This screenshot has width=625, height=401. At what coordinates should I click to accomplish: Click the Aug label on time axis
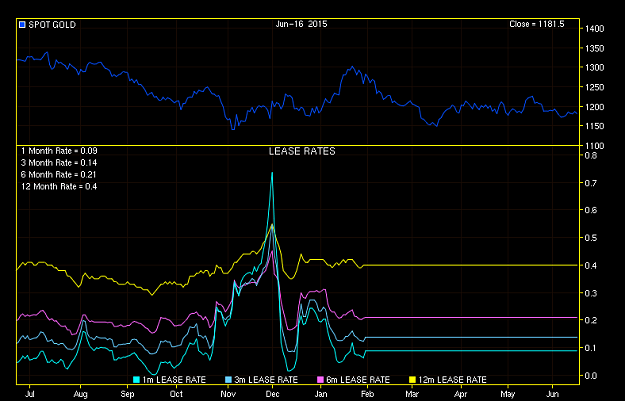(81, 394)
